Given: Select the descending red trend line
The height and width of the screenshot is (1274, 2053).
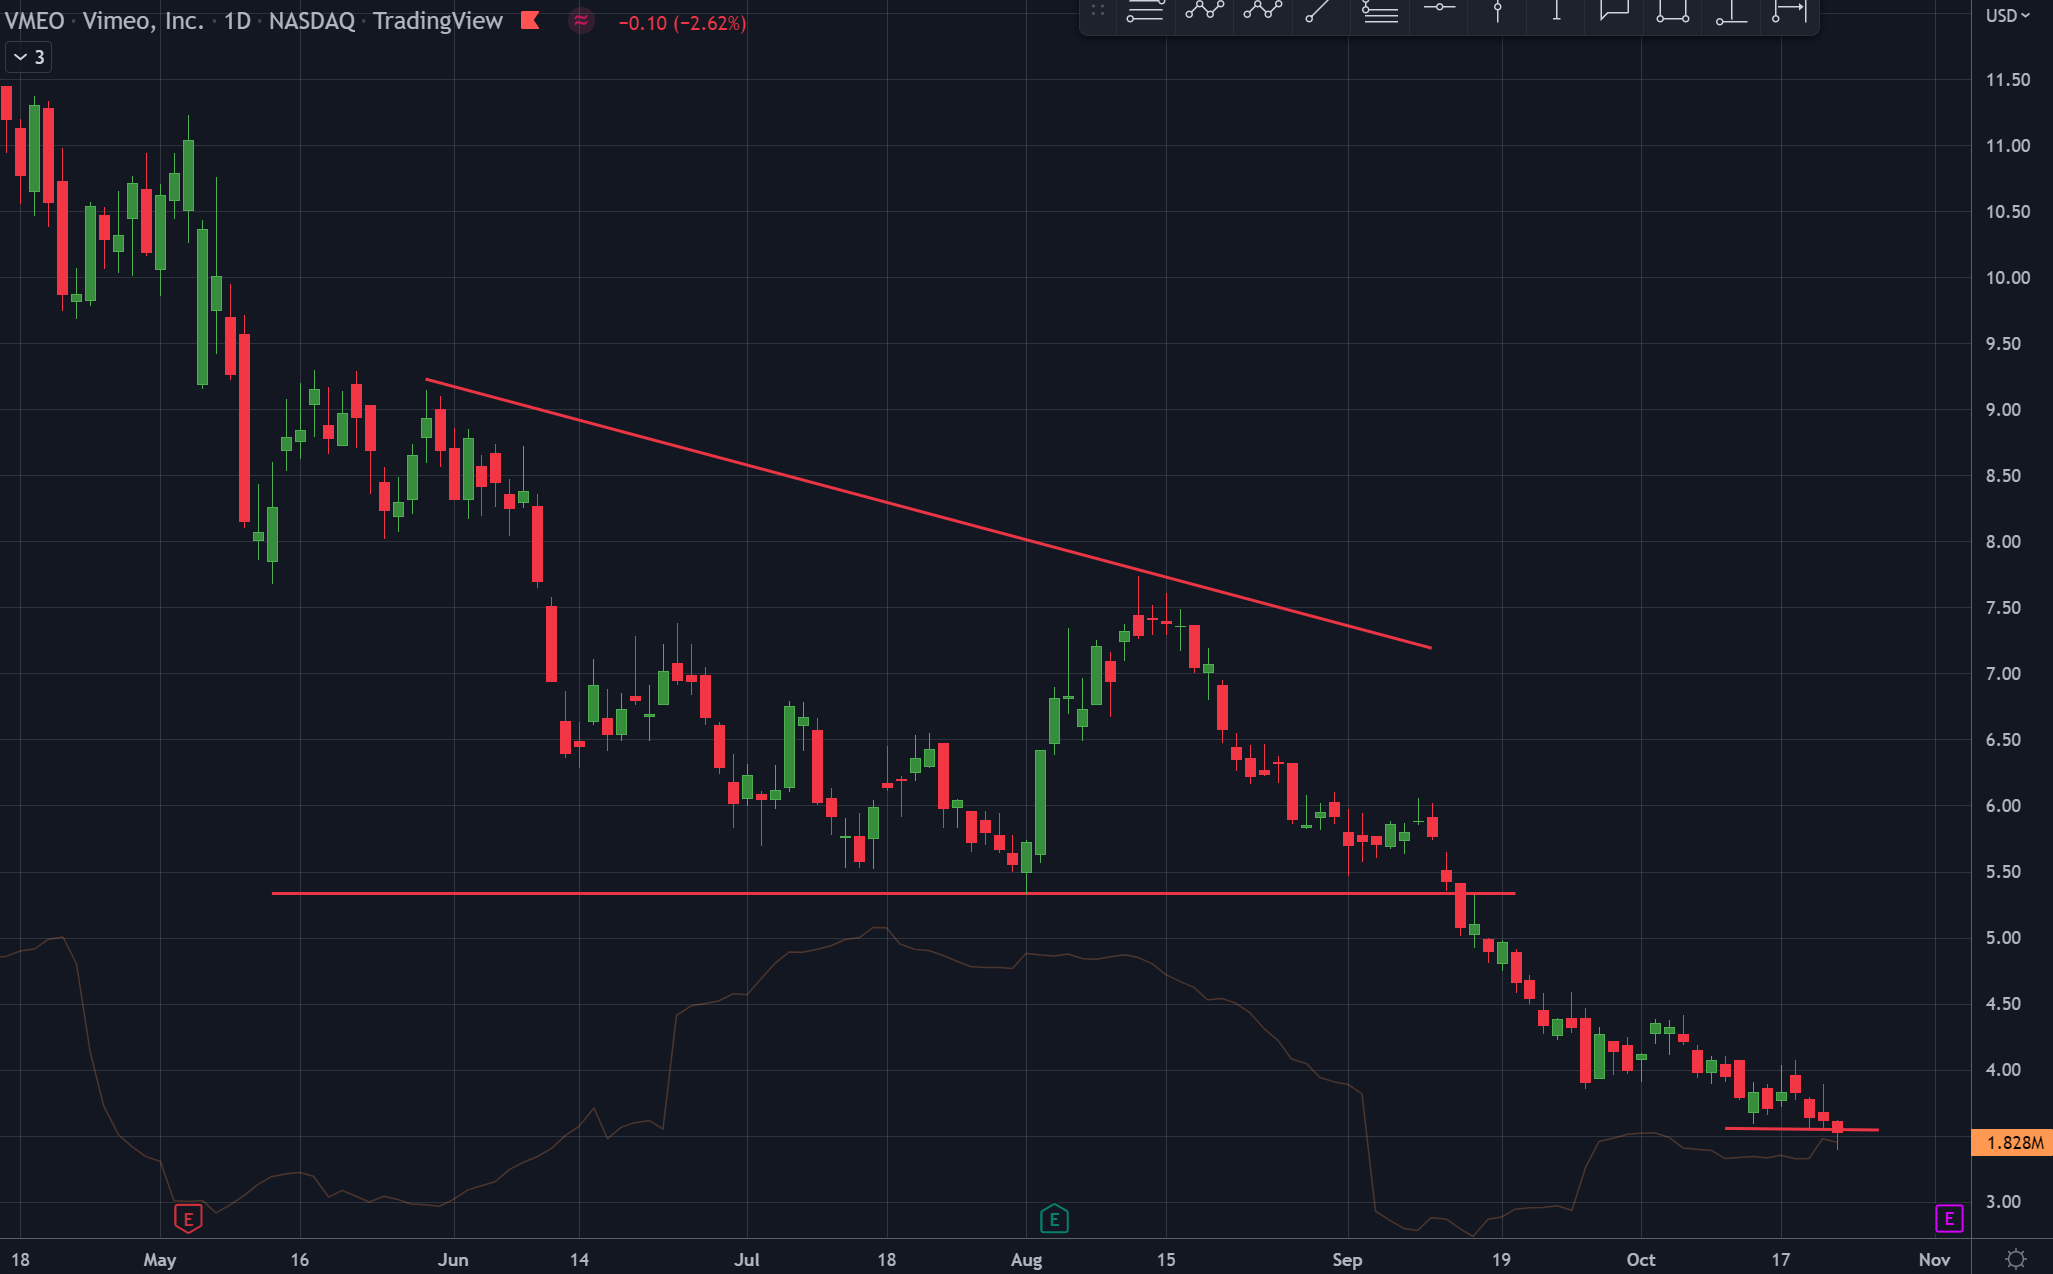Looking at the screenshot, I should (928, 514).
